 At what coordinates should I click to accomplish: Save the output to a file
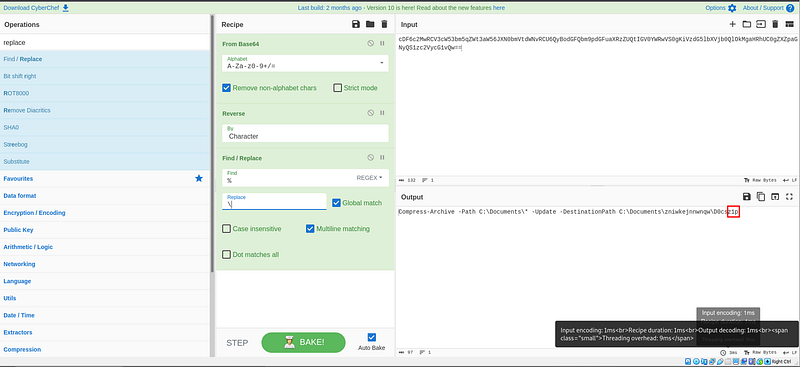pyautogui.click(x=747, y=197)
